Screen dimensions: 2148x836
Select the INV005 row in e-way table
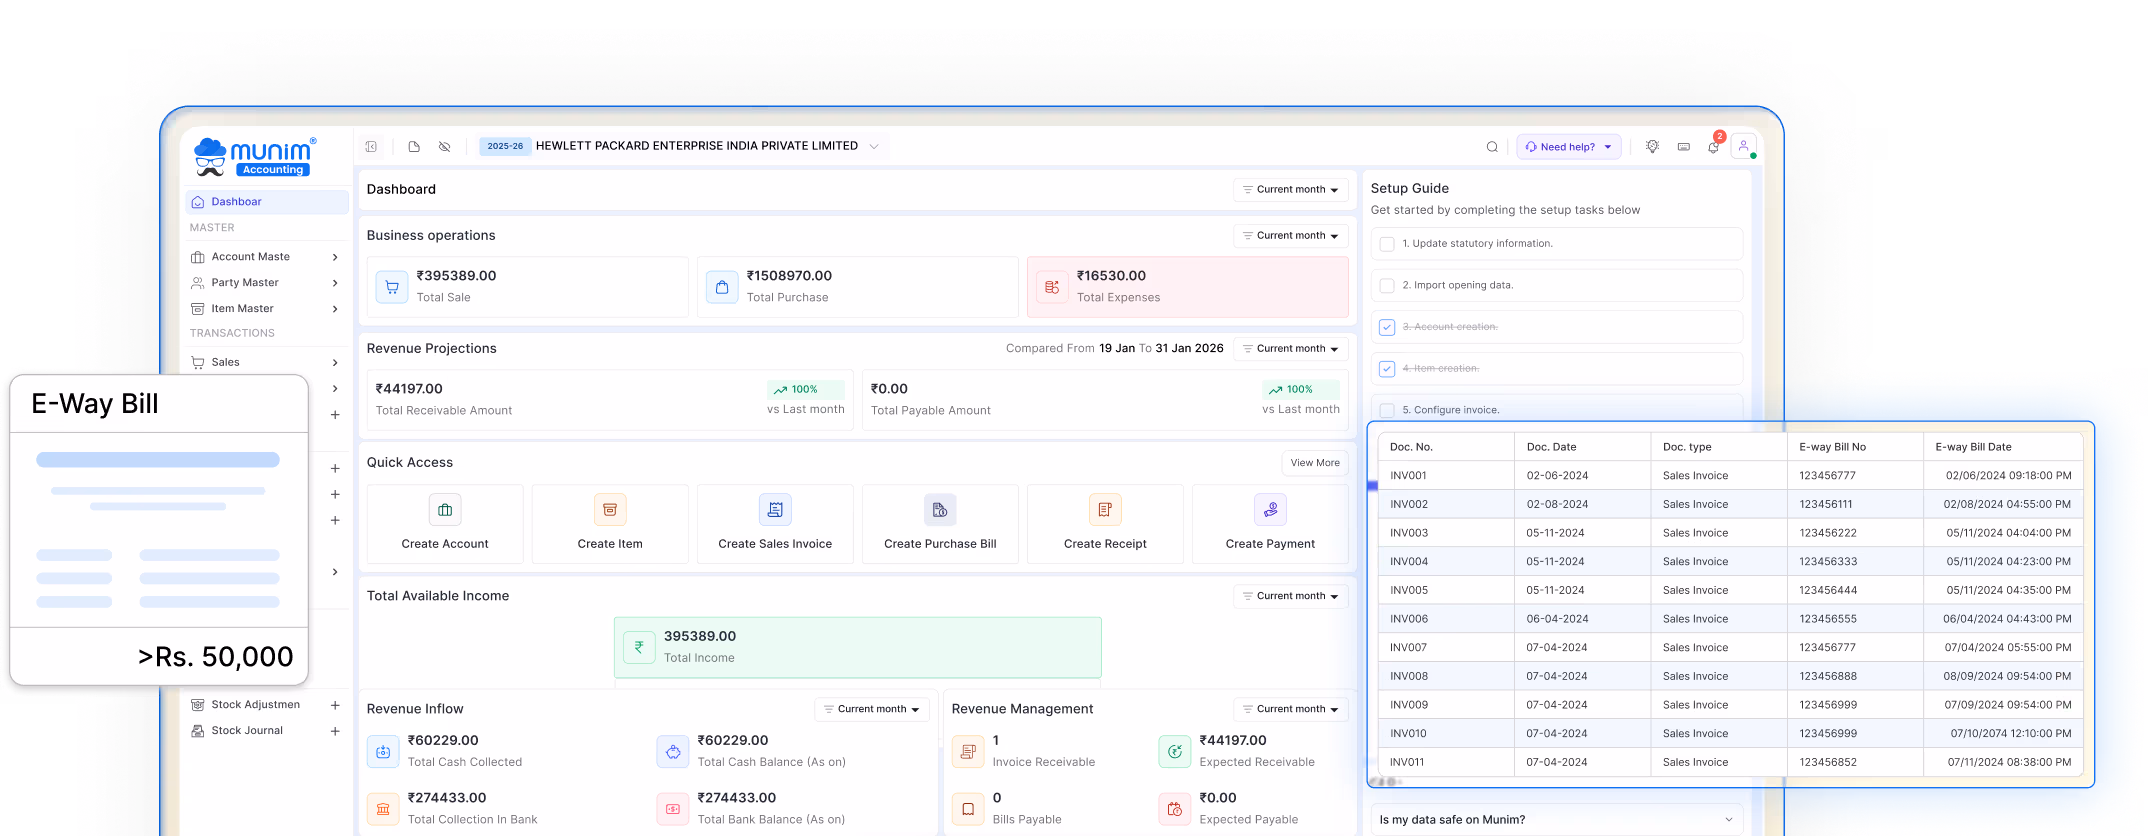pos(1408,591)
